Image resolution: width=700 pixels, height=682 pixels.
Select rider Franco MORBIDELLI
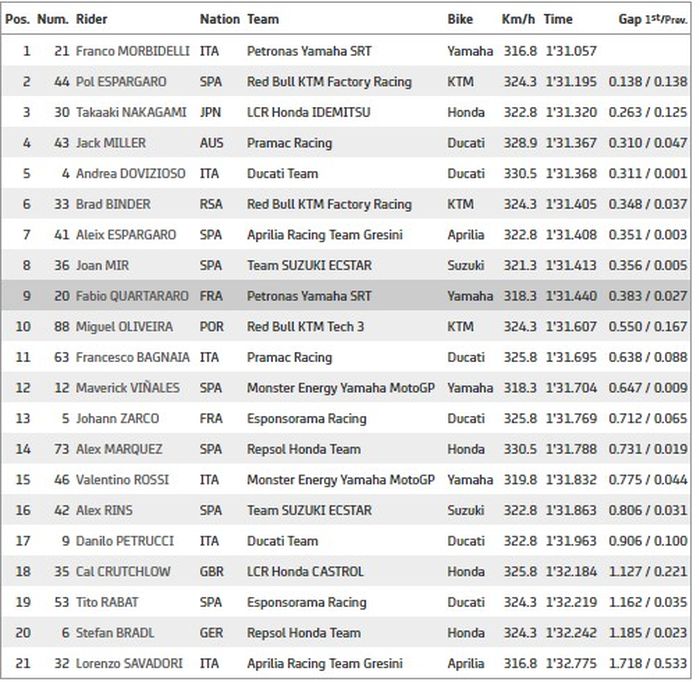133,51
